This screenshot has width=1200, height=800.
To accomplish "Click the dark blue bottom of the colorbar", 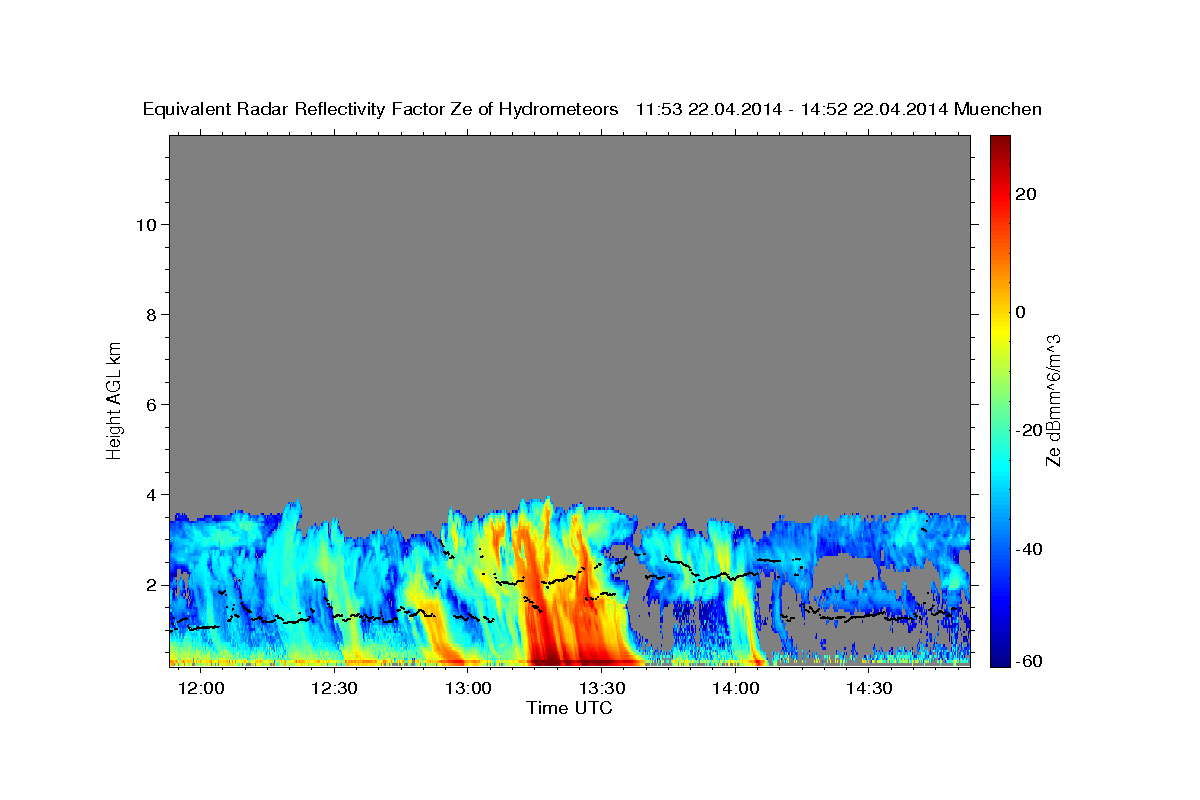I will click(998, 658).
